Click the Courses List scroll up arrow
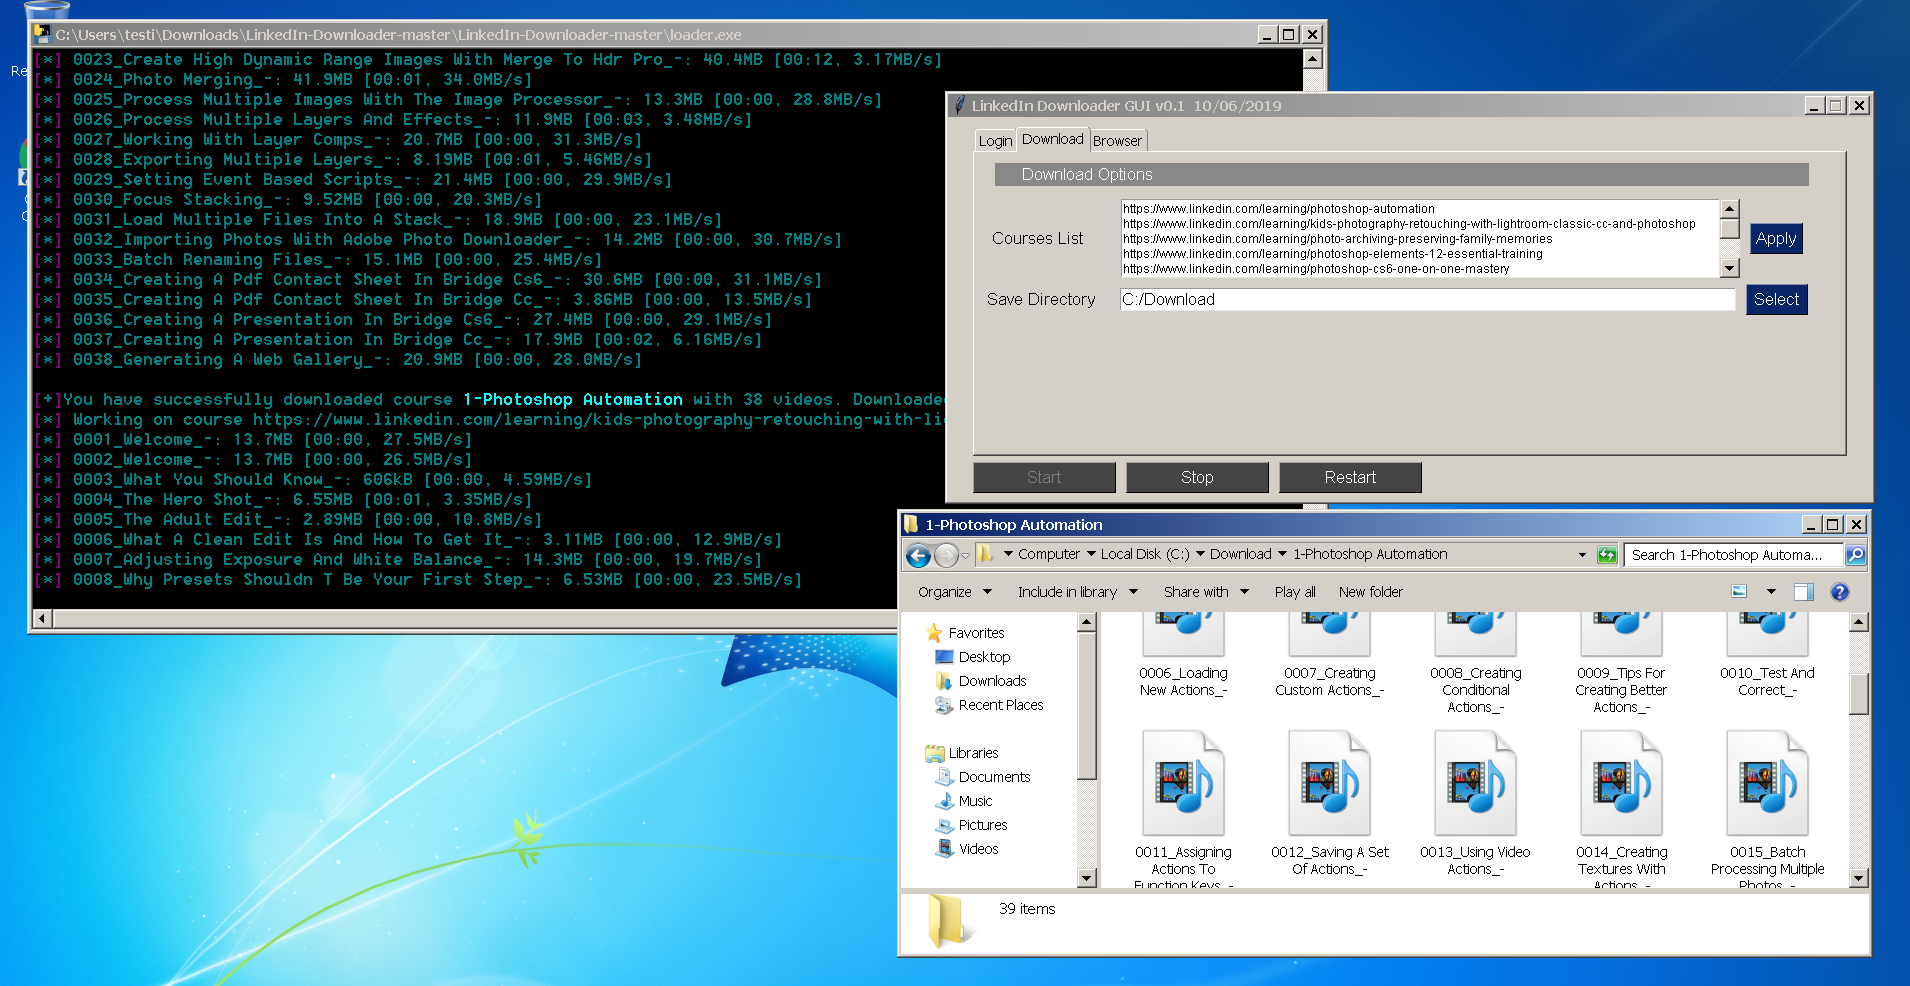The width and height of the screenshot is (1910, 986). coord(1730,209)
